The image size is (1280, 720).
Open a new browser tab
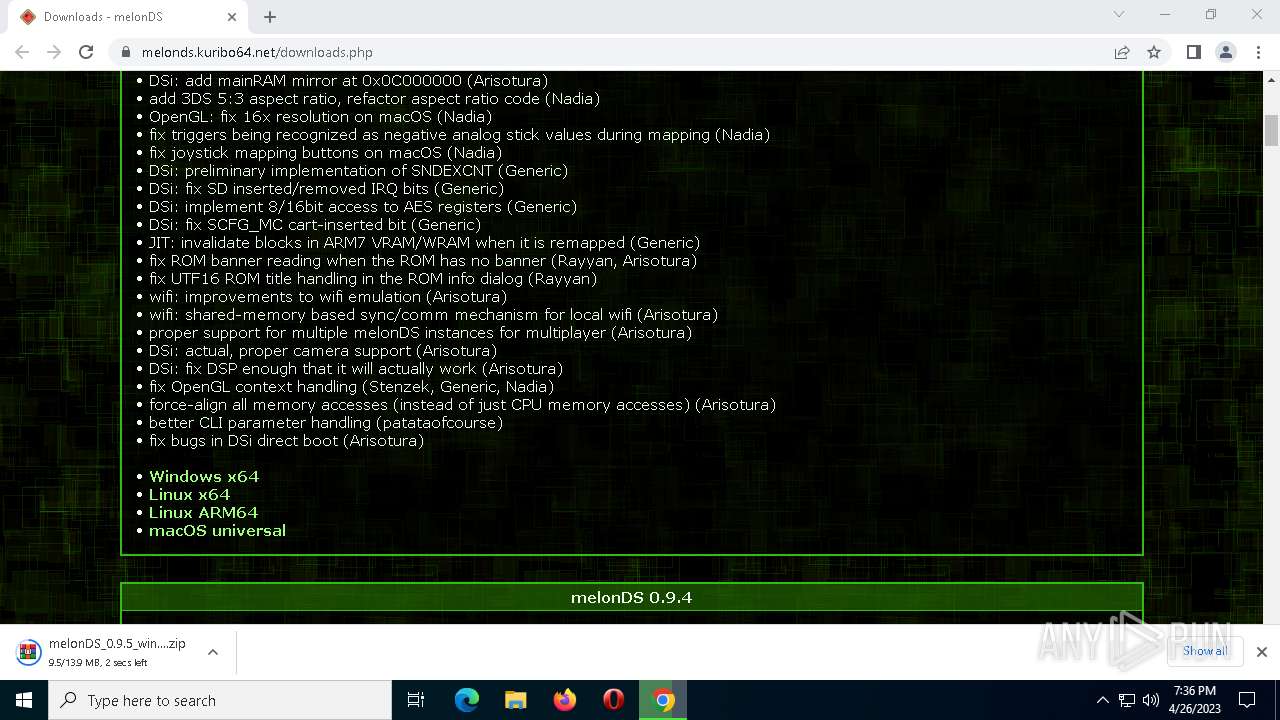[x=270, y=17]
